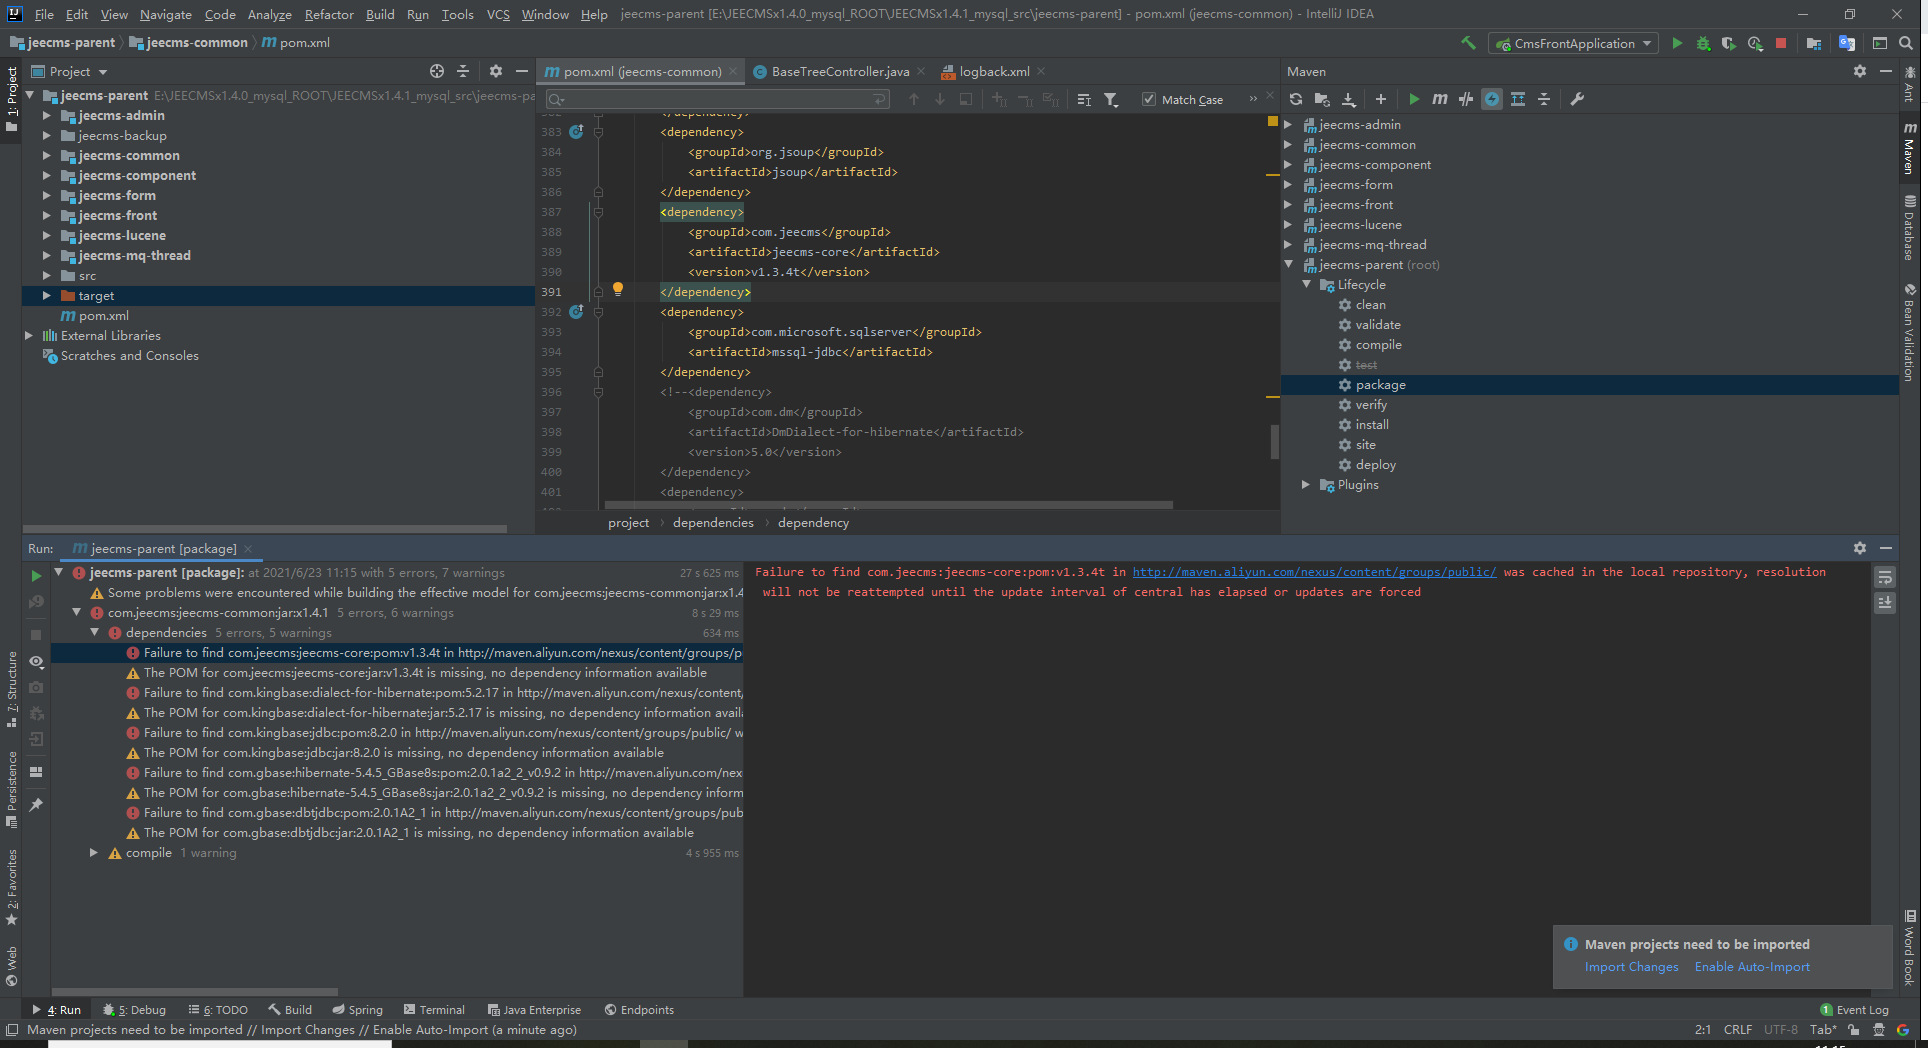Click Import Changes link in notification

(x=1631, y=967)
